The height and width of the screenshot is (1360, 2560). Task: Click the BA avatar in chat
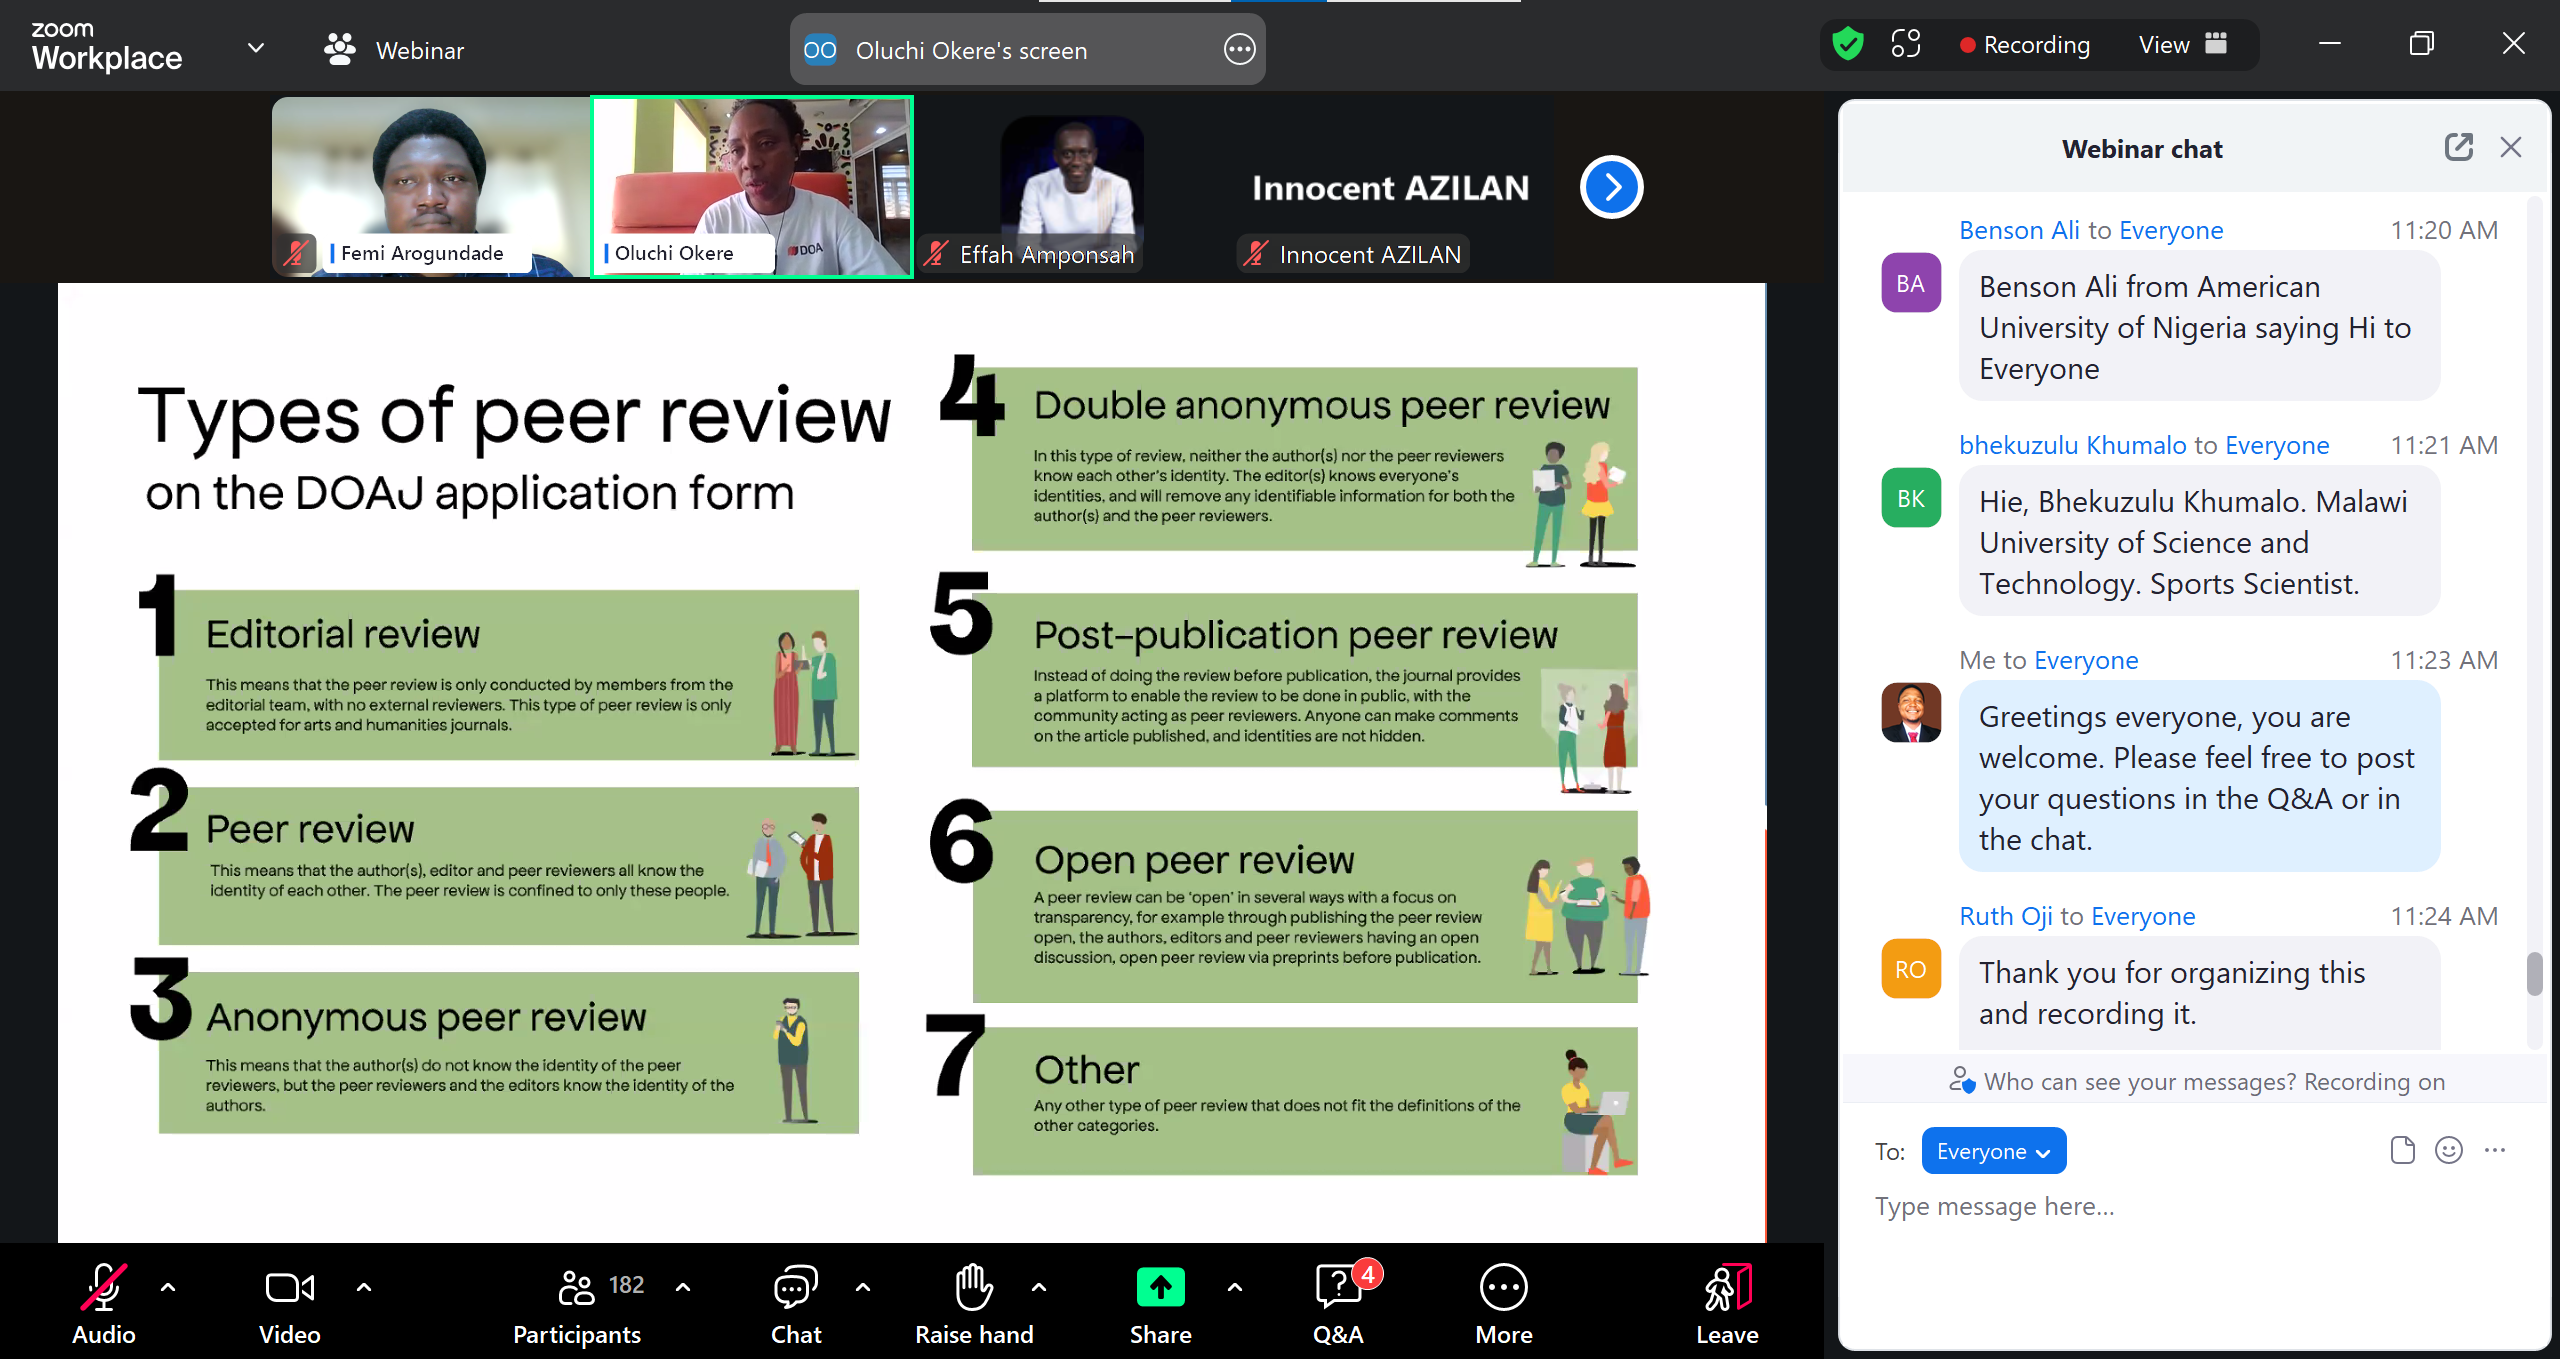[x=1911, y=283]
